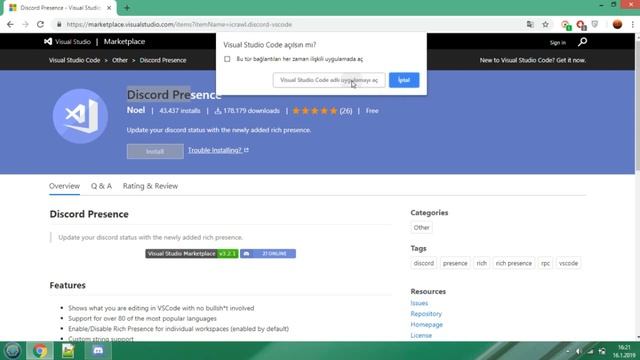Open the Issues resource link
This screenshot has width=640, height=360.
tap(419, 303)
